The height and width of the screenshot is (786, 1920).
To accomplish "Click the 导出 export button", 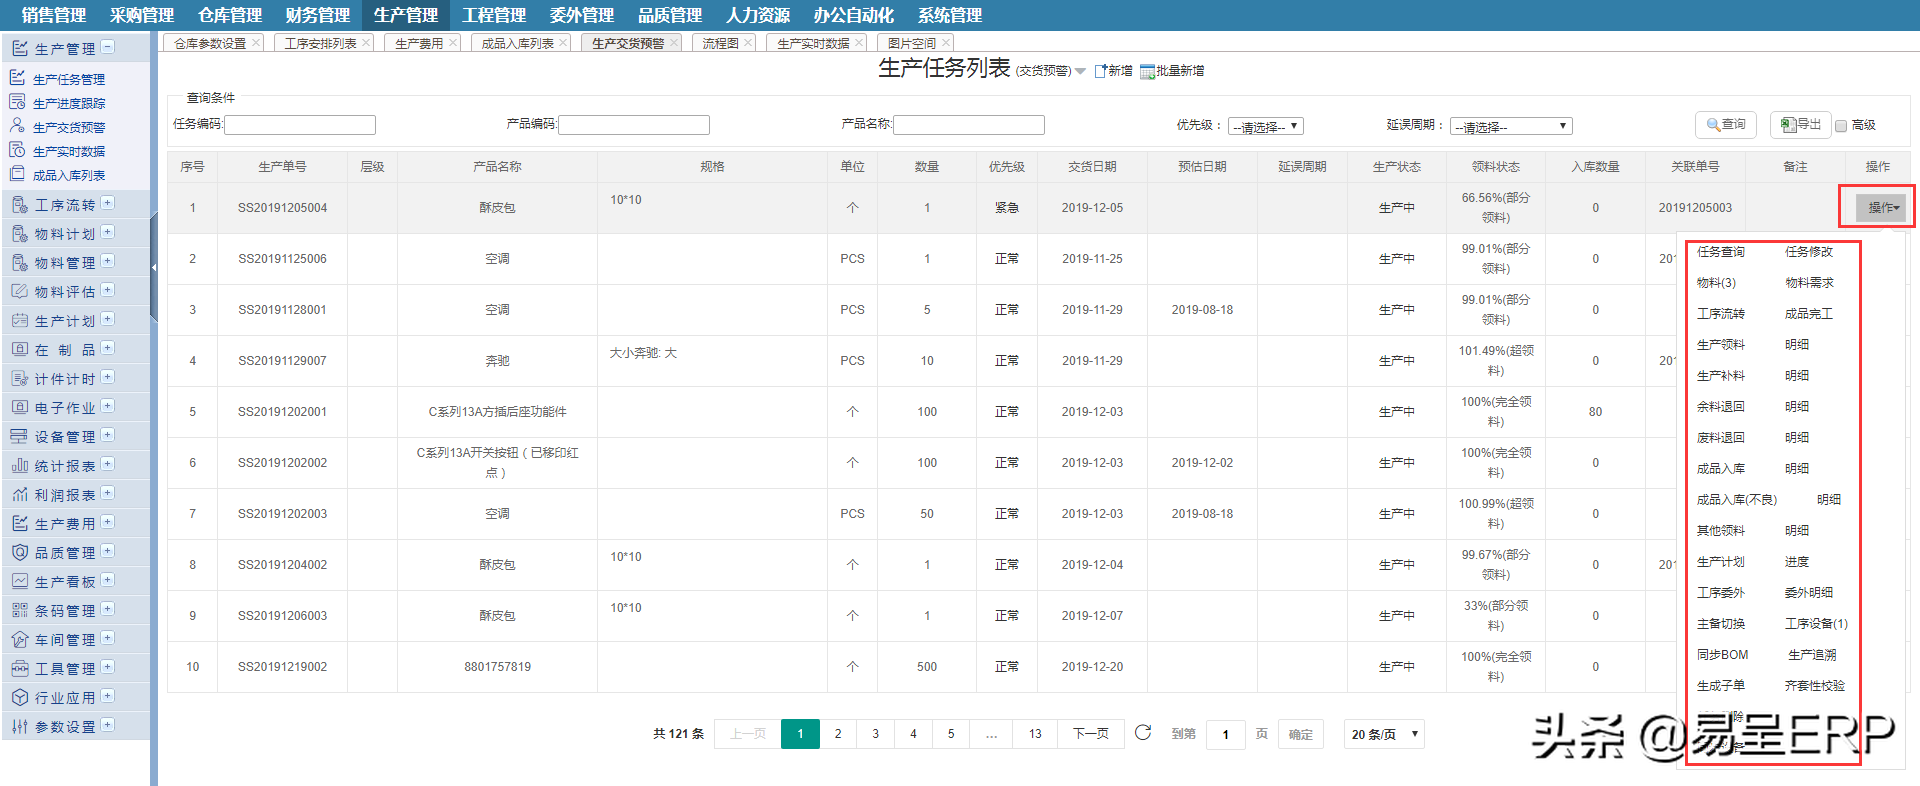I will [1801, 125].
